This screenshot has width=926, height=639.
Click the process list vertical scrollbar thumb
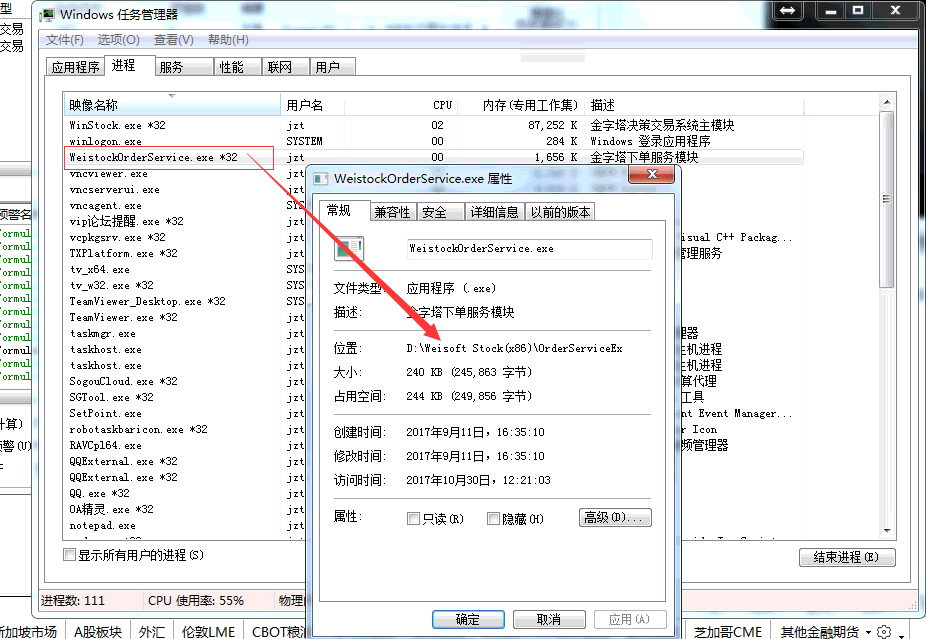point(886,200)
